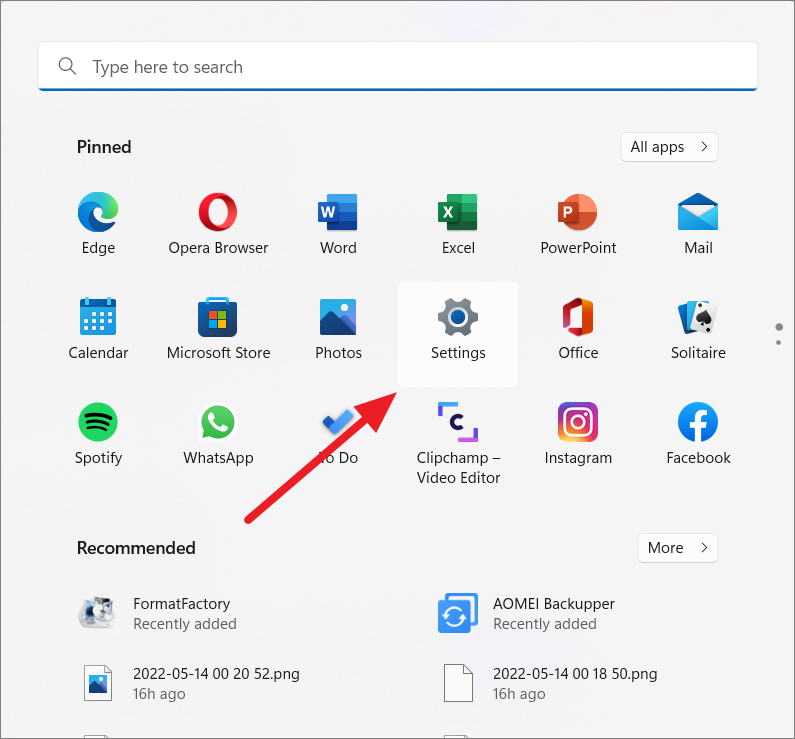Open Facebook

coord(698,434)
